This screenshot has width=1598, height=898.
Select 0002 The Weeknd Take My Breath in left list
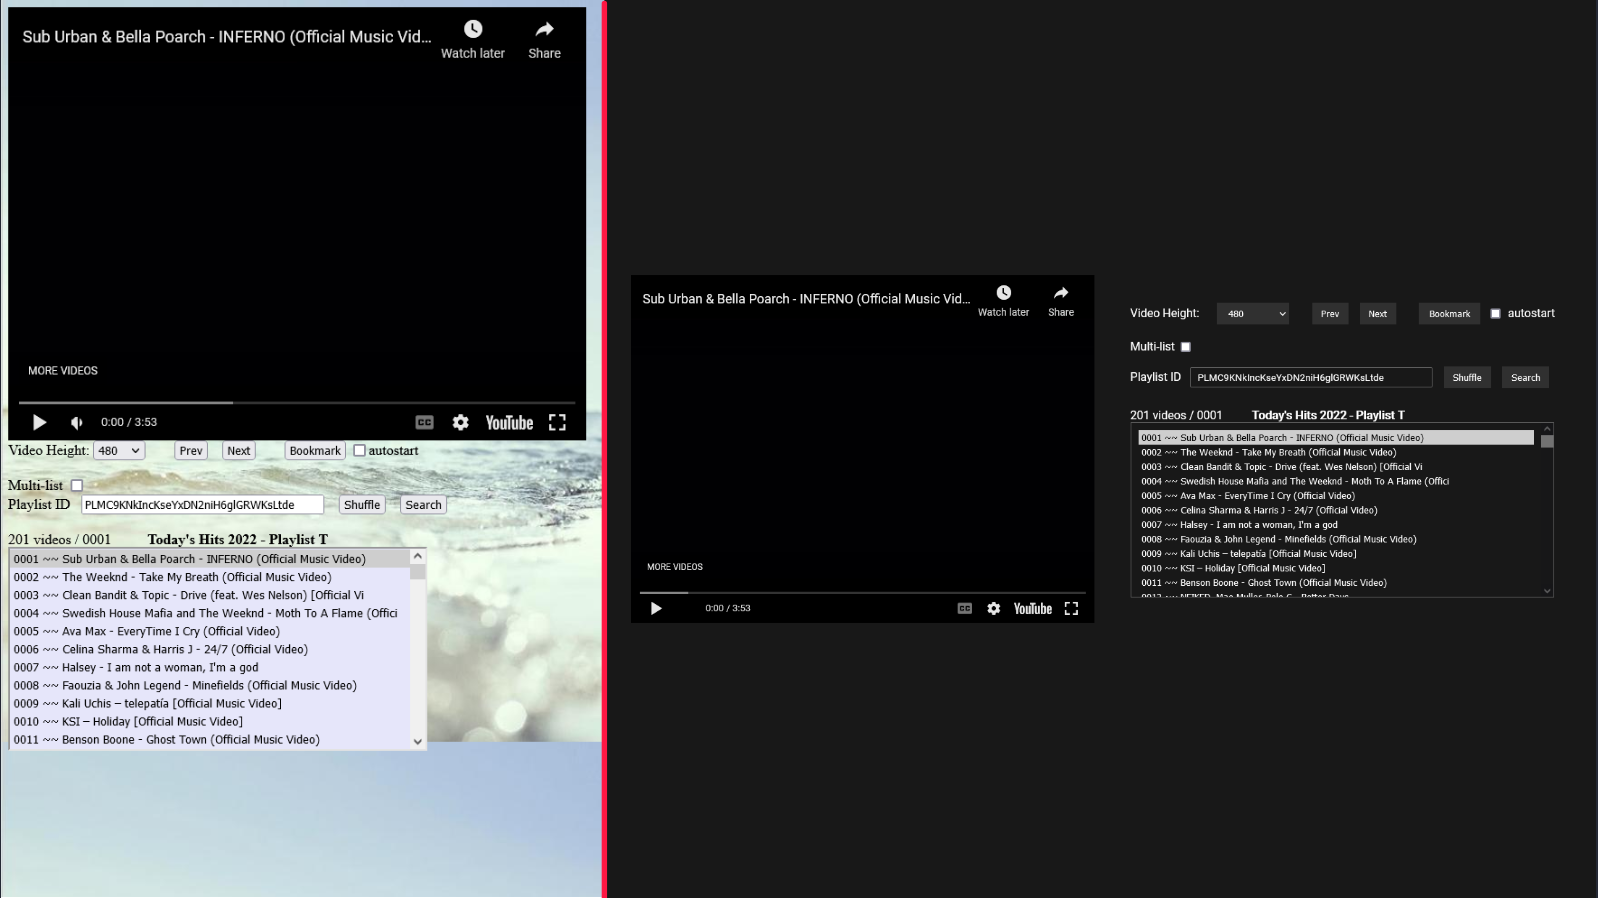[x=210, y=577]
